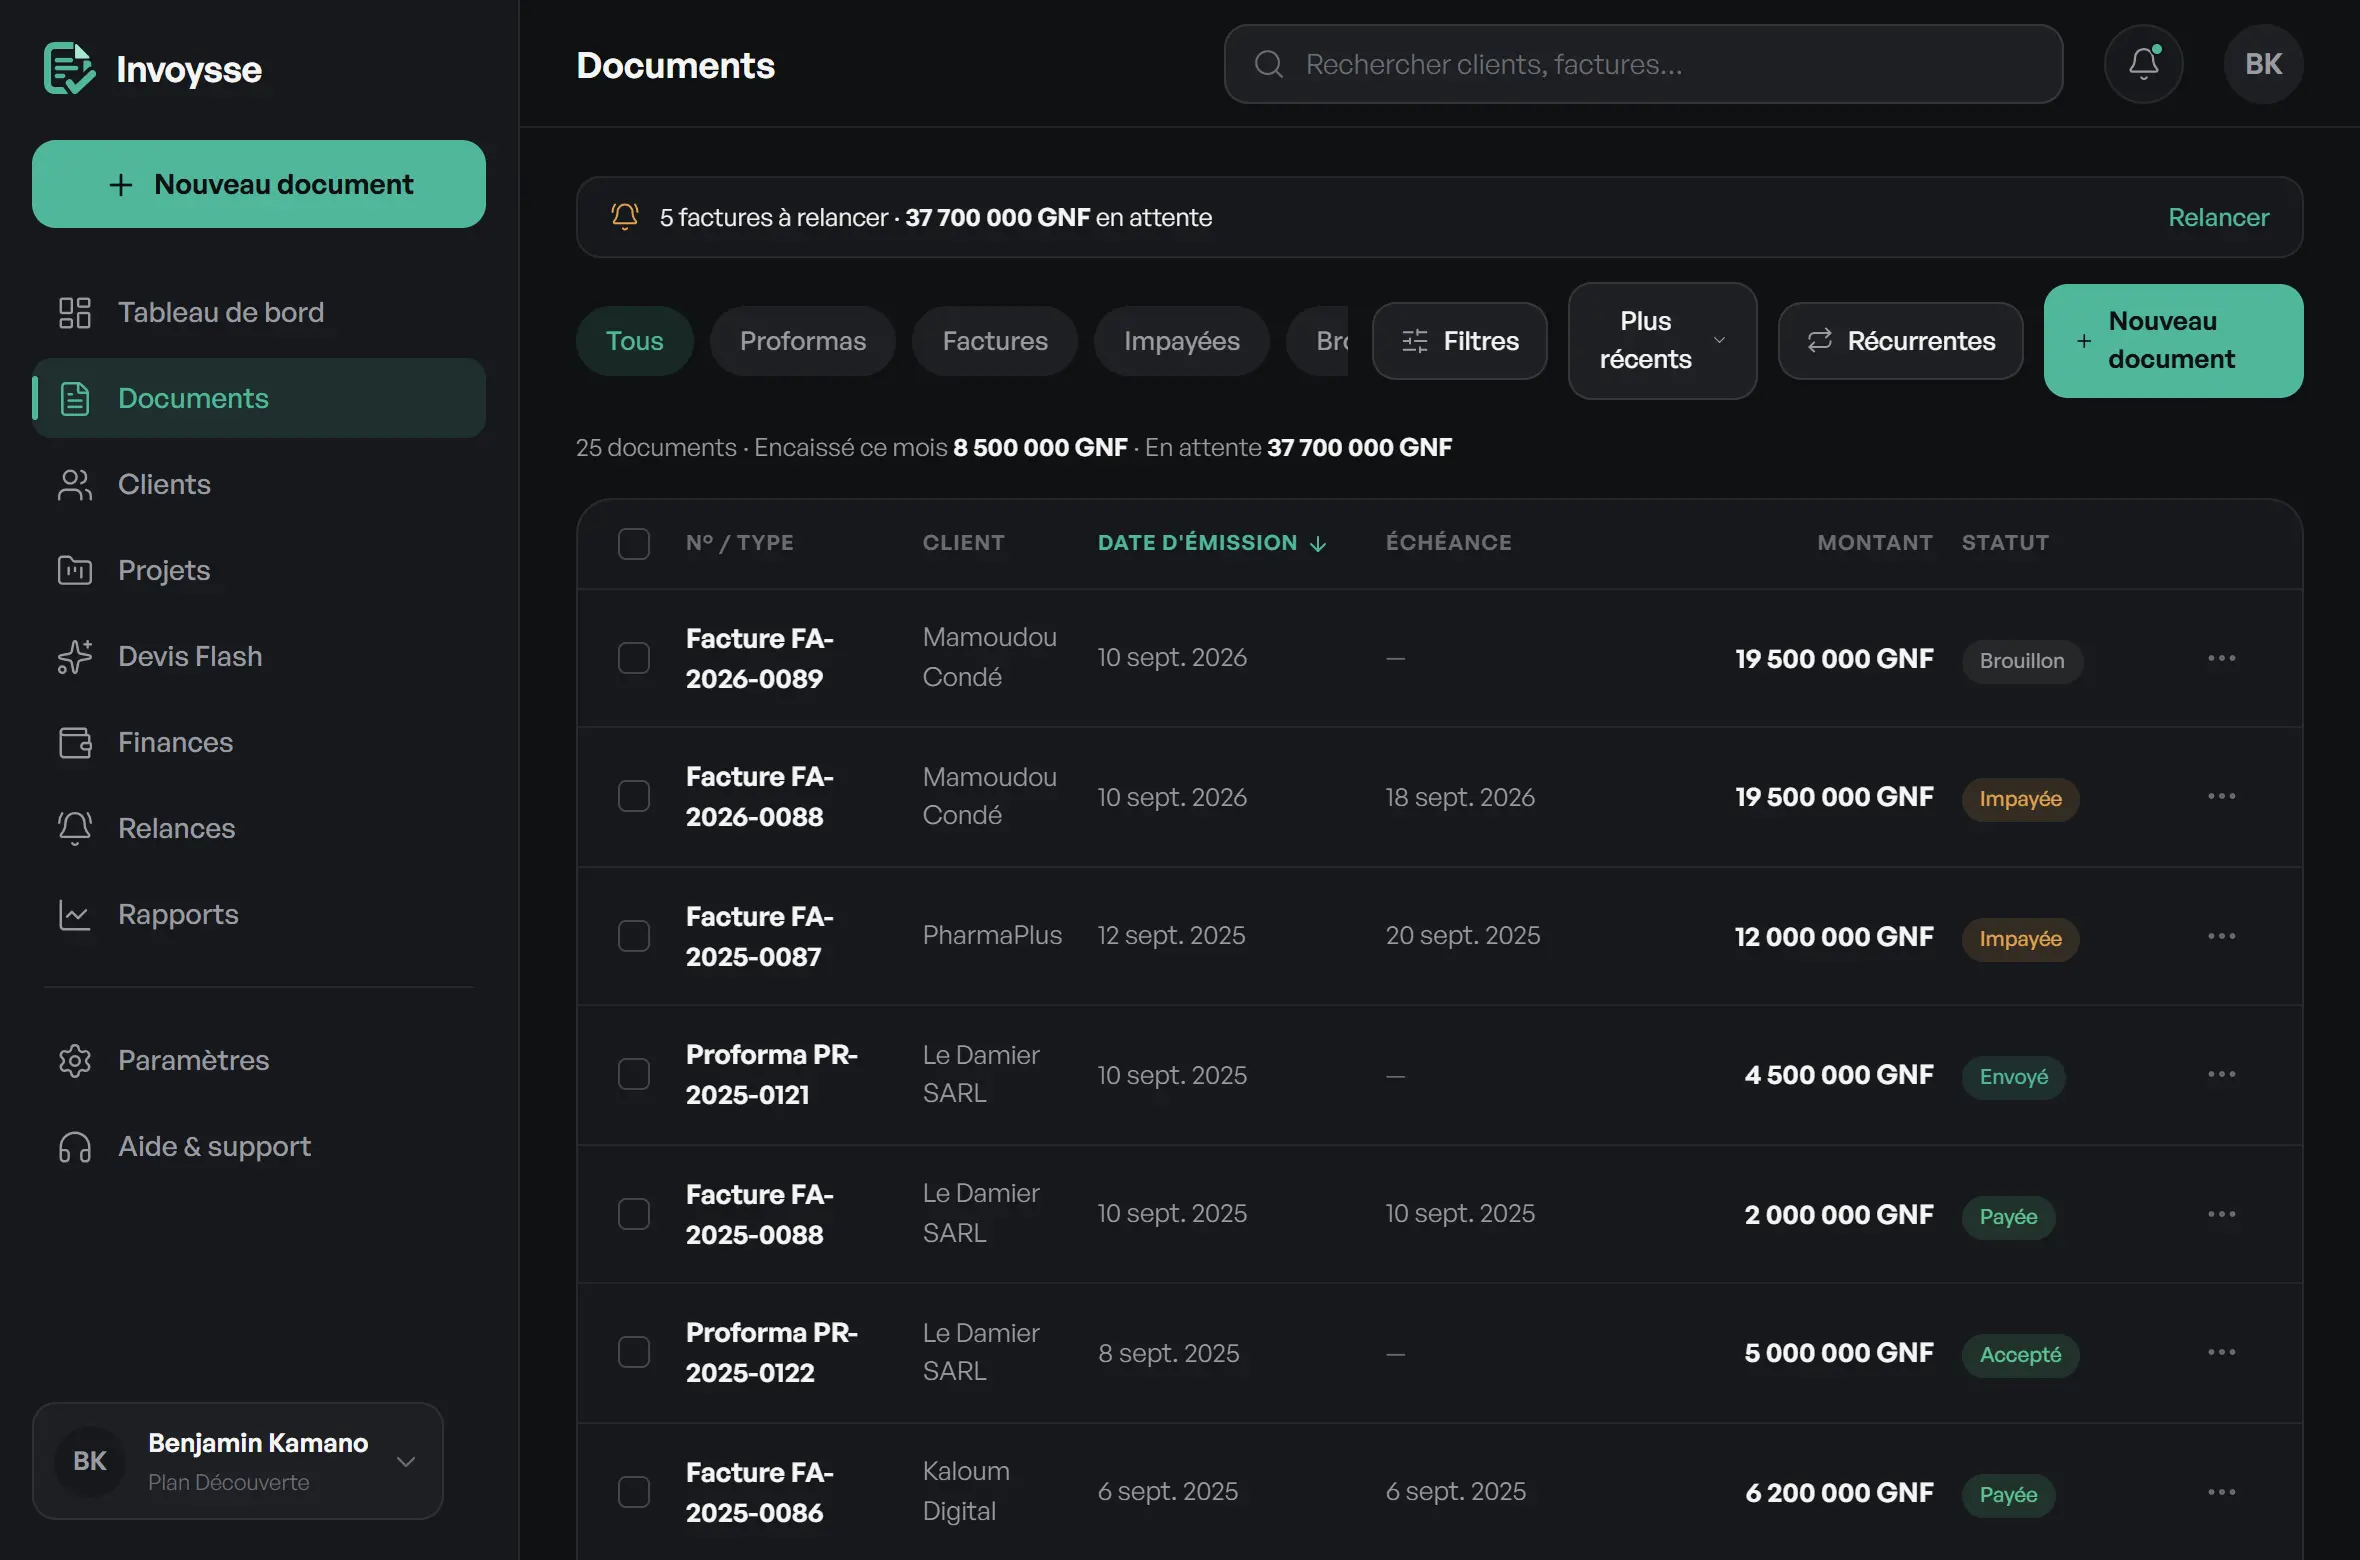This screenshot has height=1560, width=2360.
Task: Open Tableau de bord in the sidebar
Action: (259, 312)
